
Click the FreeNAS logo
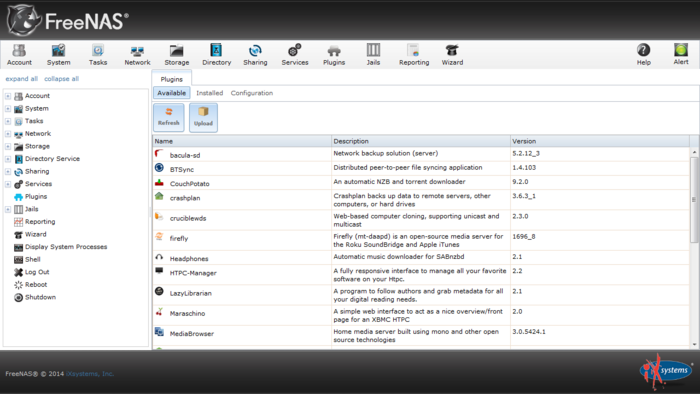point(68,21)
